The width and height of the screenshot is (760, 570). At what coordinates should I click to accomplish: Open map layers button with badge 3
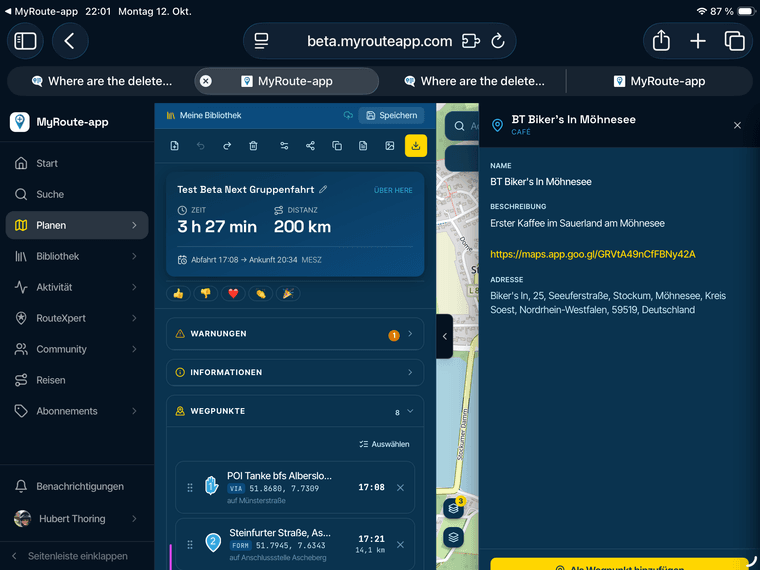[454, 507]
